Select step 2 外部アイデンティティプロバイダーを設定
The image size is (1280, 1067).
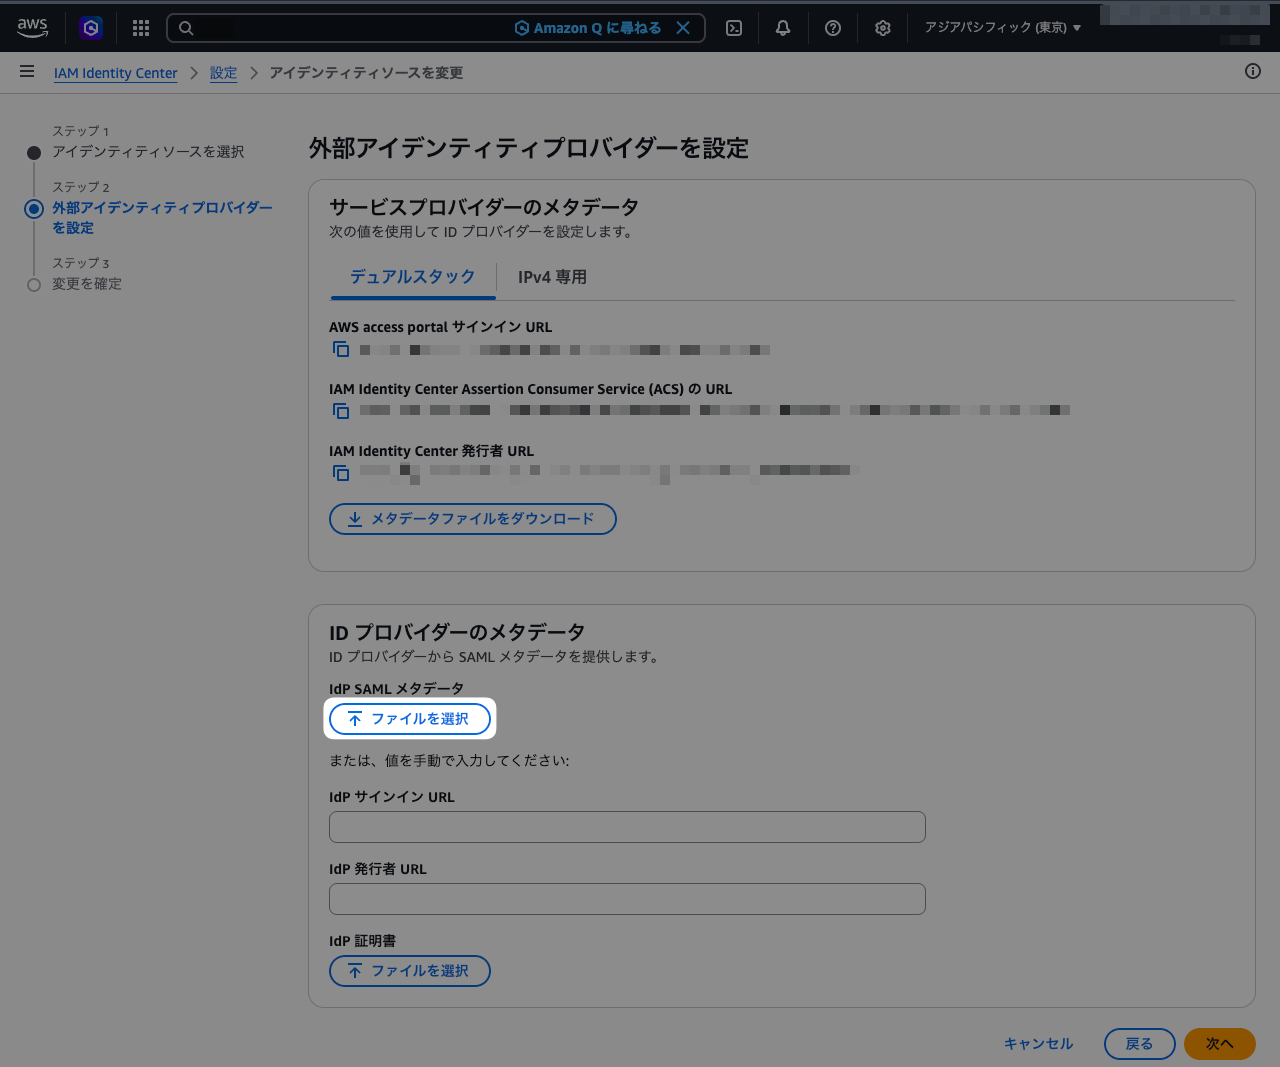tap(162, 218)
